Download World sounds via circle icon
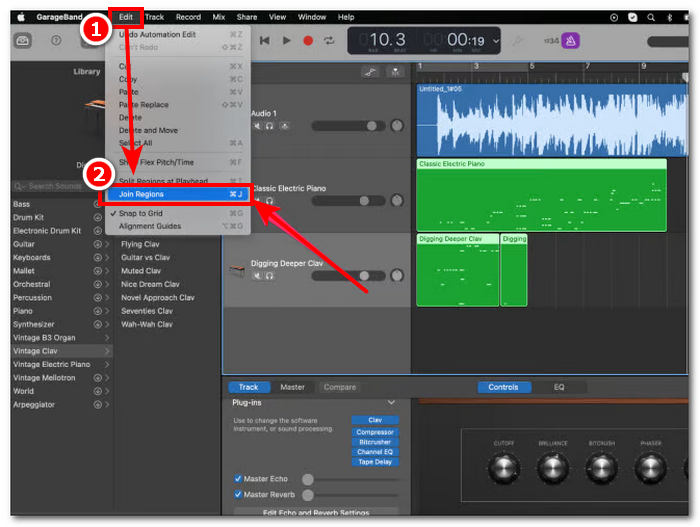Viewport: 700px width, 527px height. point(97,391)
